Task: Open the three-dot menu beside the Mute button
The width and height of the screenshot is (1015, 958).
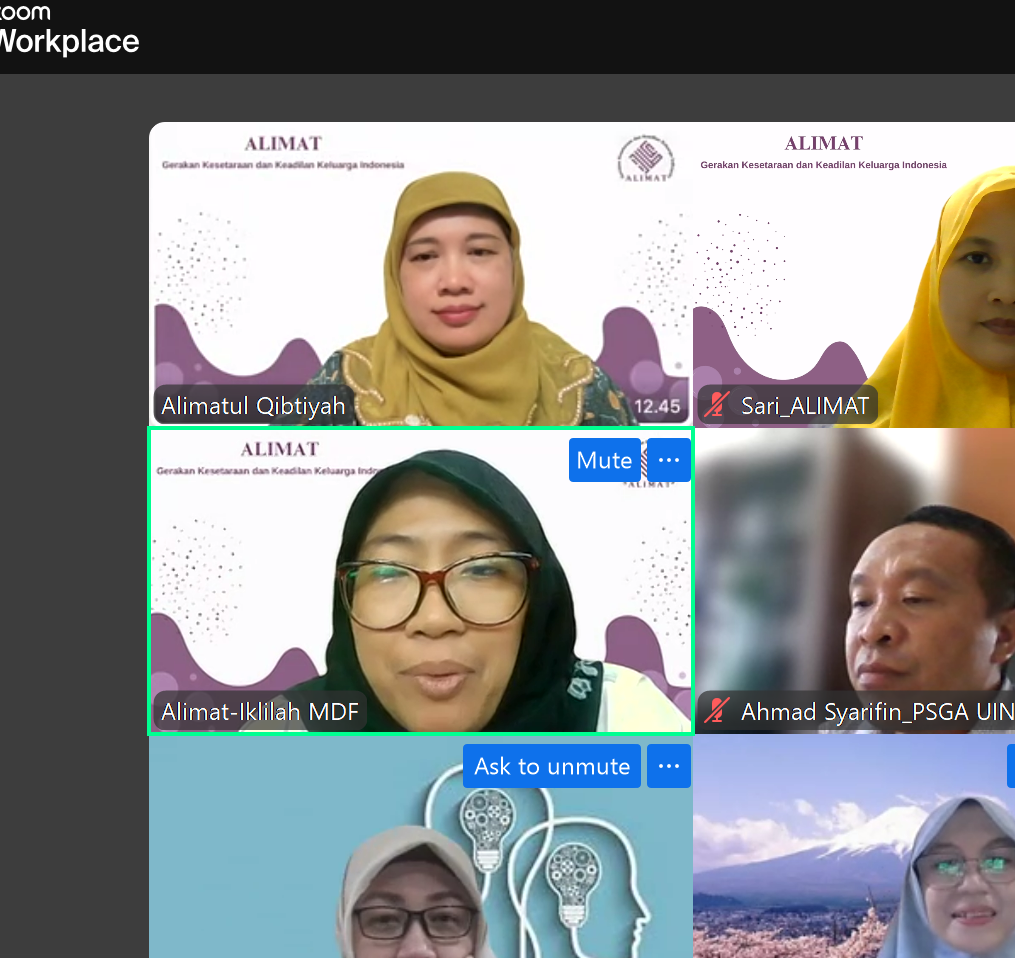Action: (669, 460)
